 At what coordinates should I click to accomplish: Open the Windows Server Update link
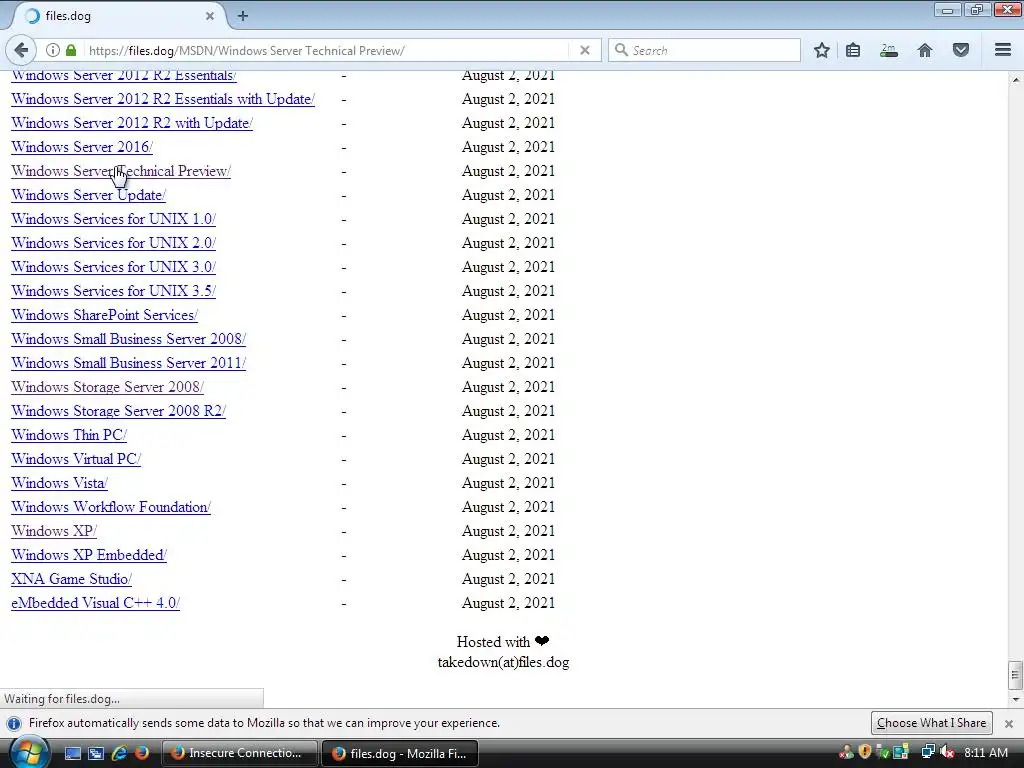pos(88,195)
